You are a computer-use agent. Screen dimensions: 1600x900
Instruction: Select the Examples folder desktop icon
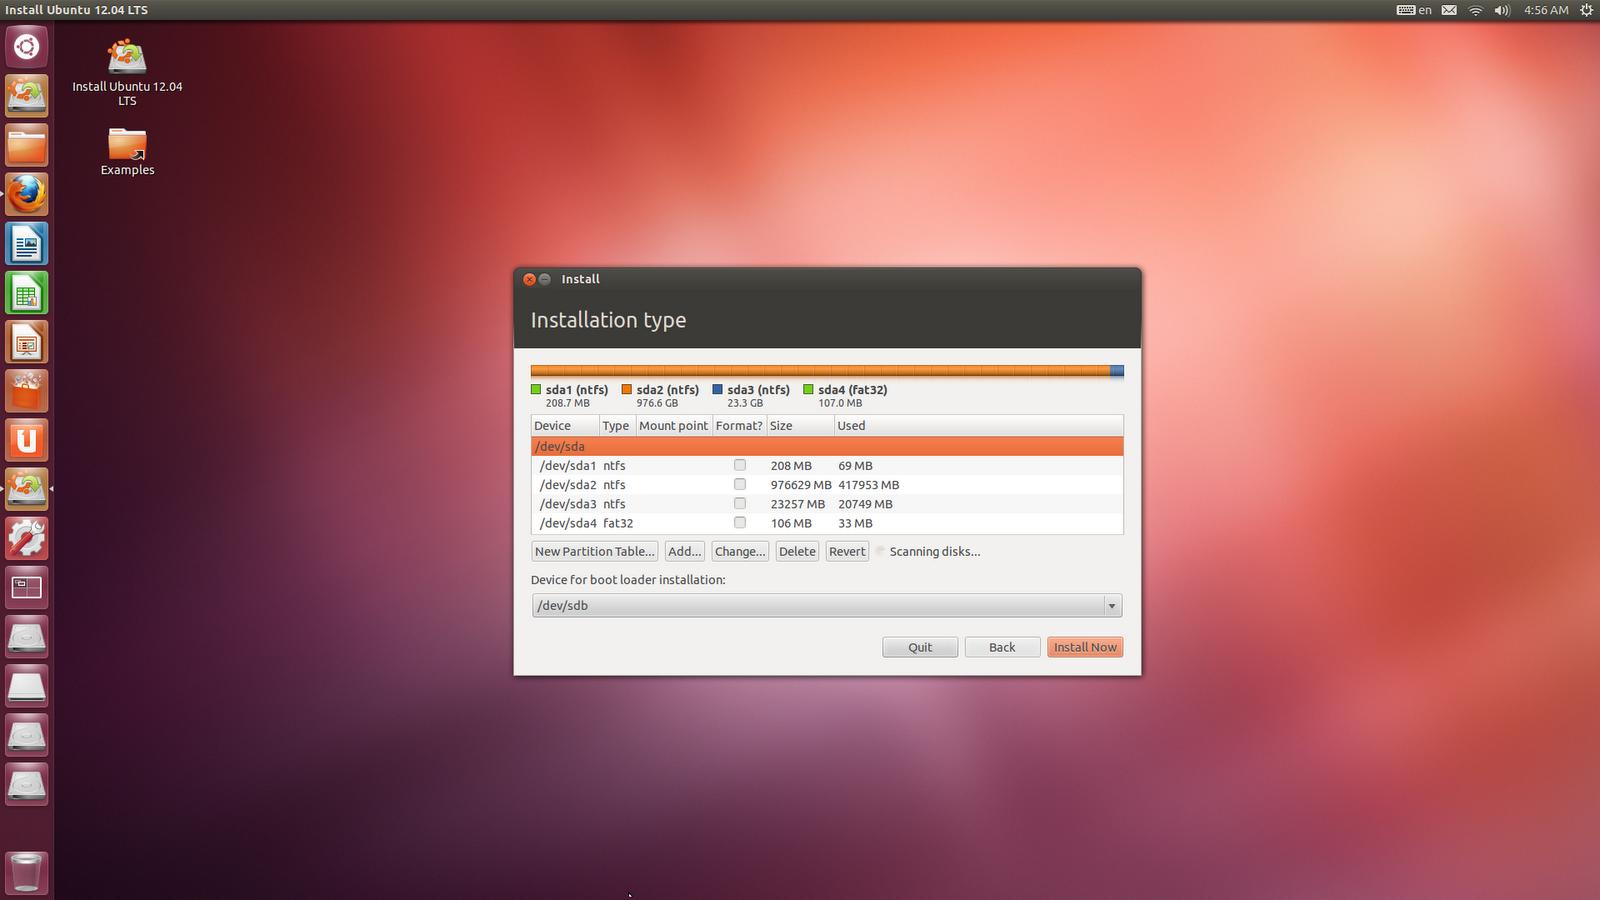[x=127, y=152]
